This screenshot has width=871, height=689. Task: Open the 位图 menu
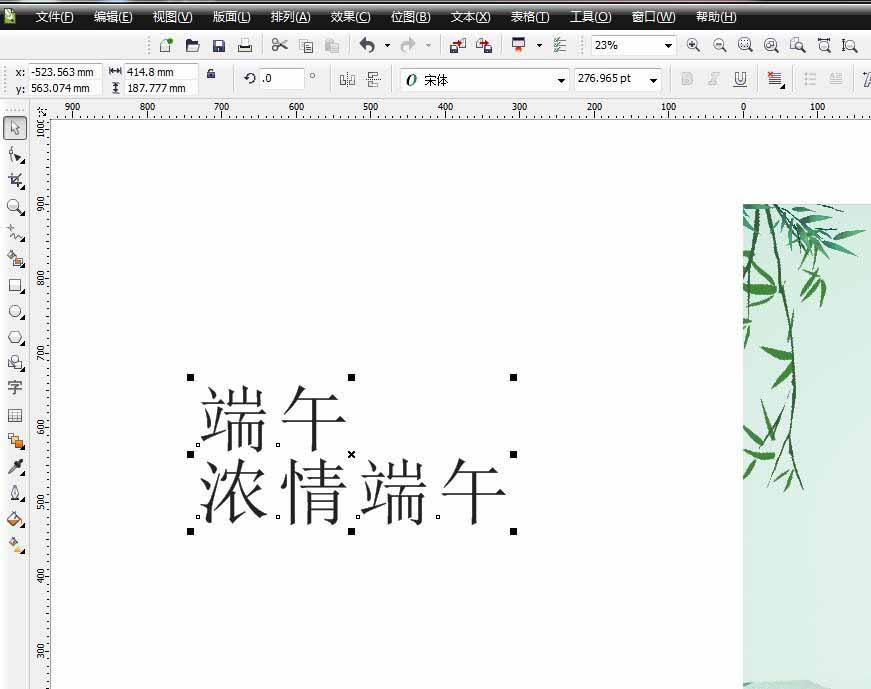(x=410, y=16)
